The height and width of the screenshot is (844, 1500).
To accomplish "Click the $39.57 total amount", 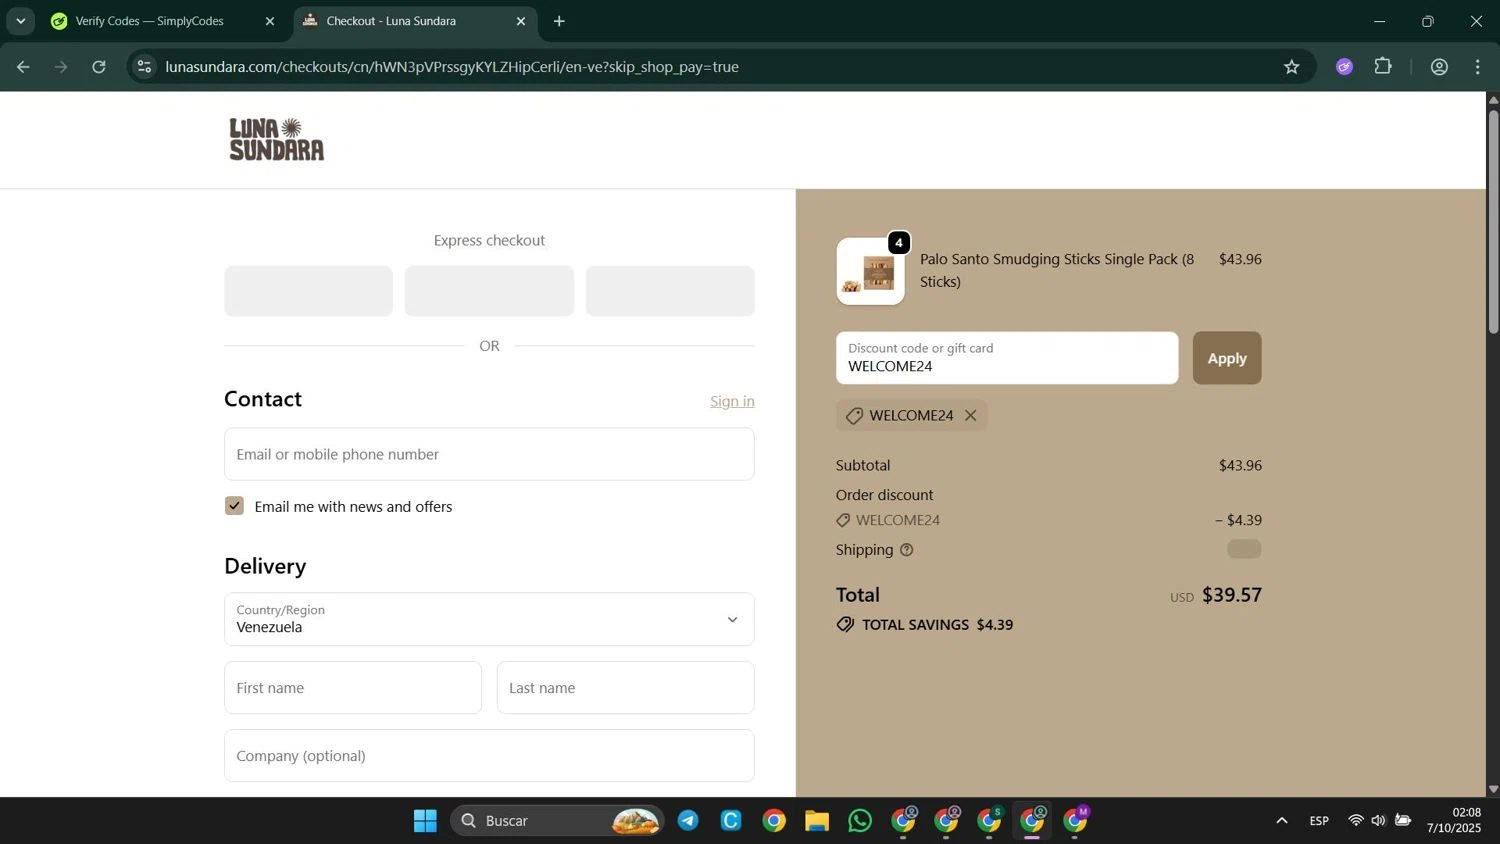I will [x=1232, y=595].
